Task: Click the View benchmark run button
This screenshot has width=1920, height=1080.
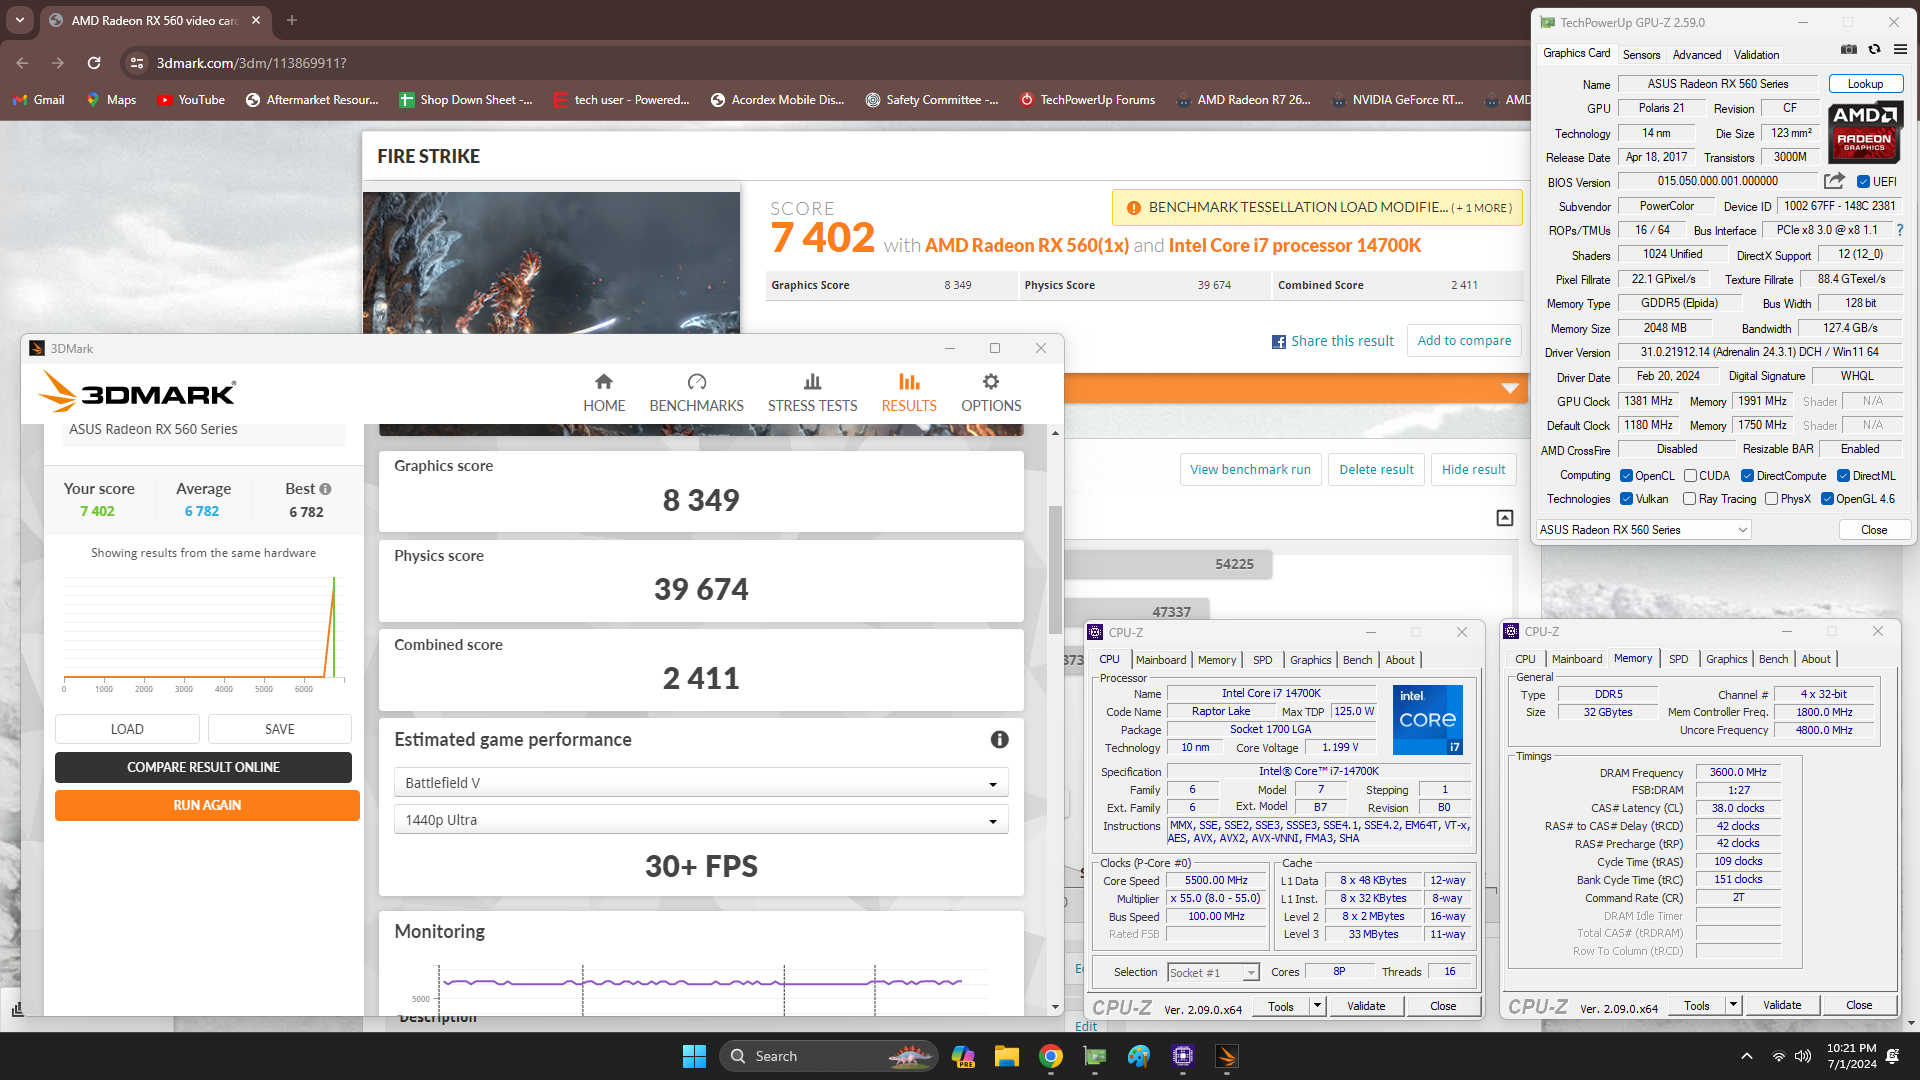Action: (x=1250, y=470)
